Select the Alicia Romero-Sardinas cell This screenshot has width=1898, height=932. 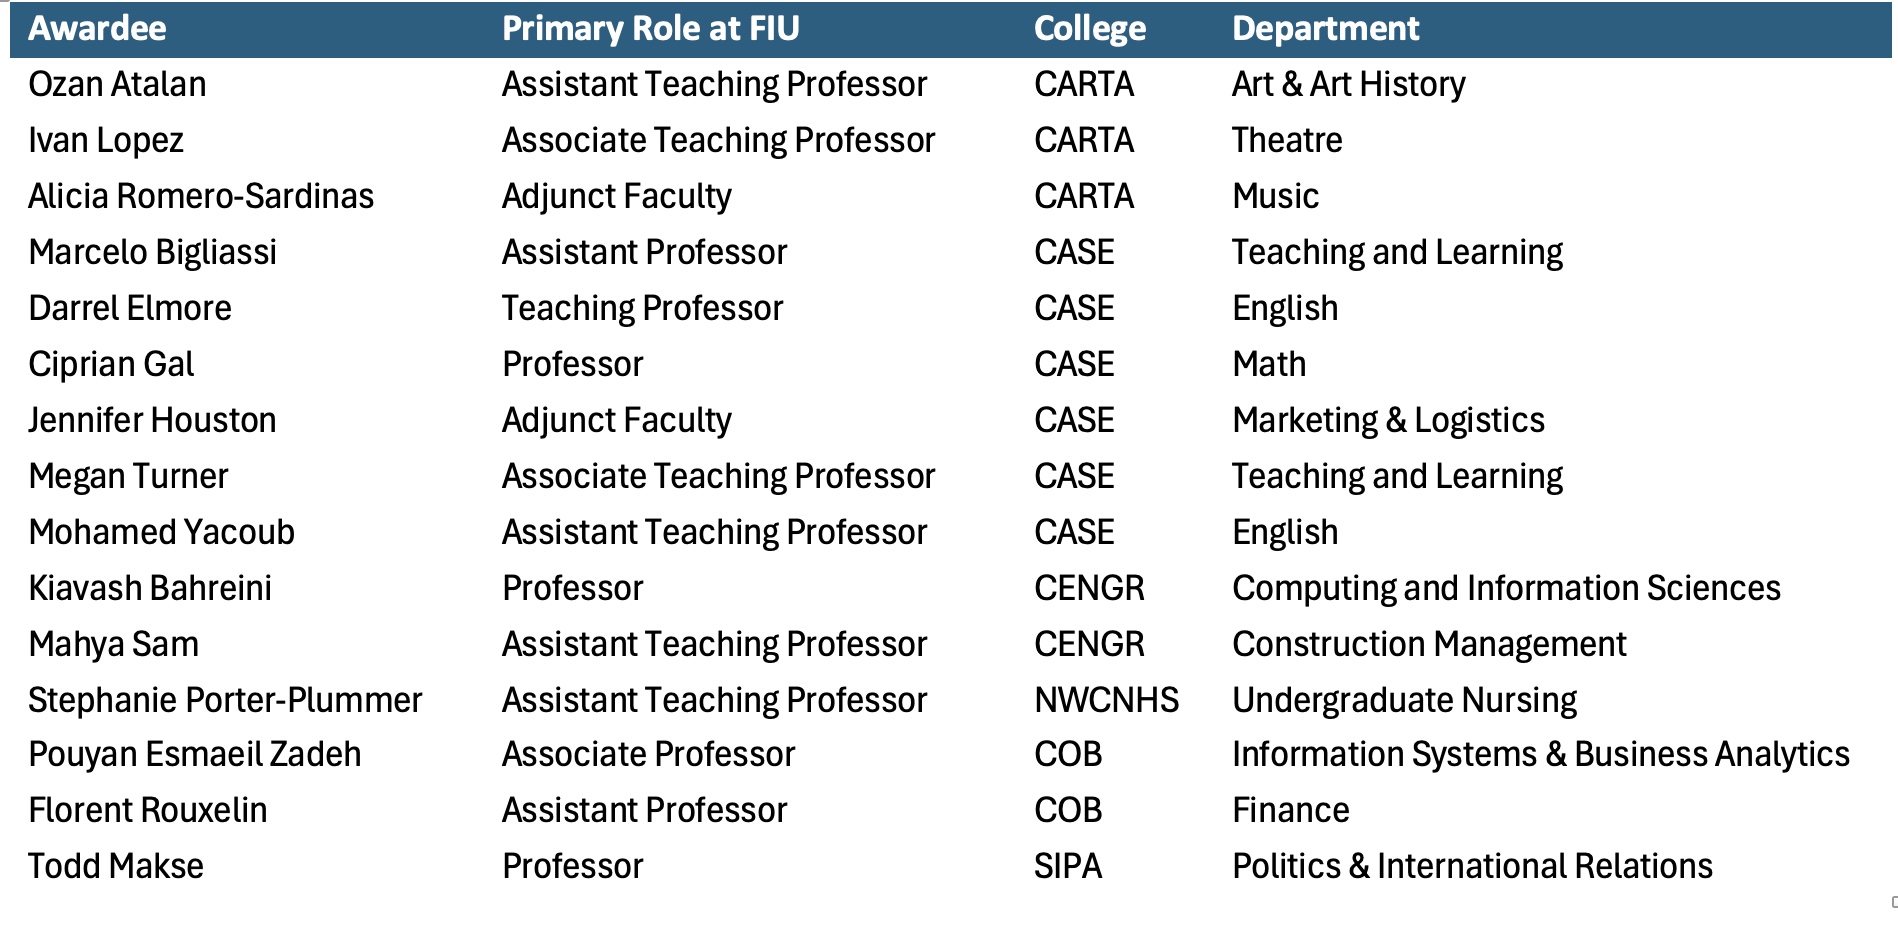(201, 197)
